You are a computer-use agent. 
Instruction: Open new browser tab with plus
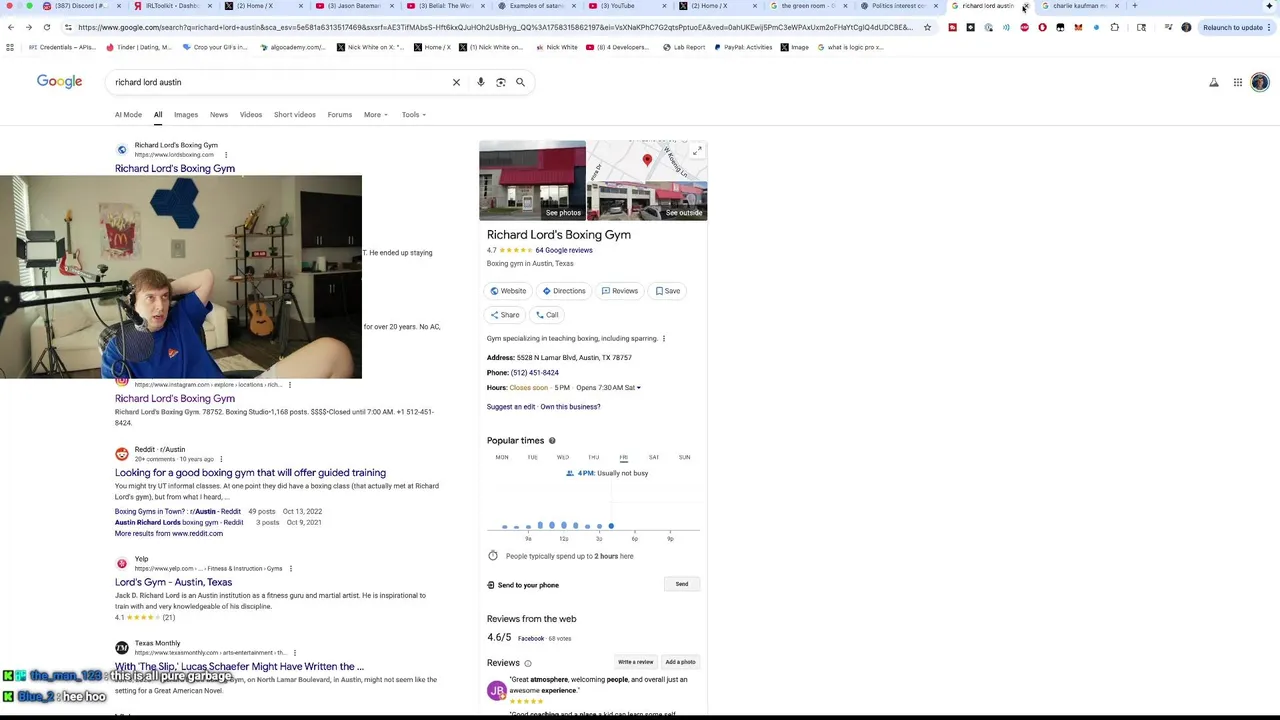tap(1134, 6)
